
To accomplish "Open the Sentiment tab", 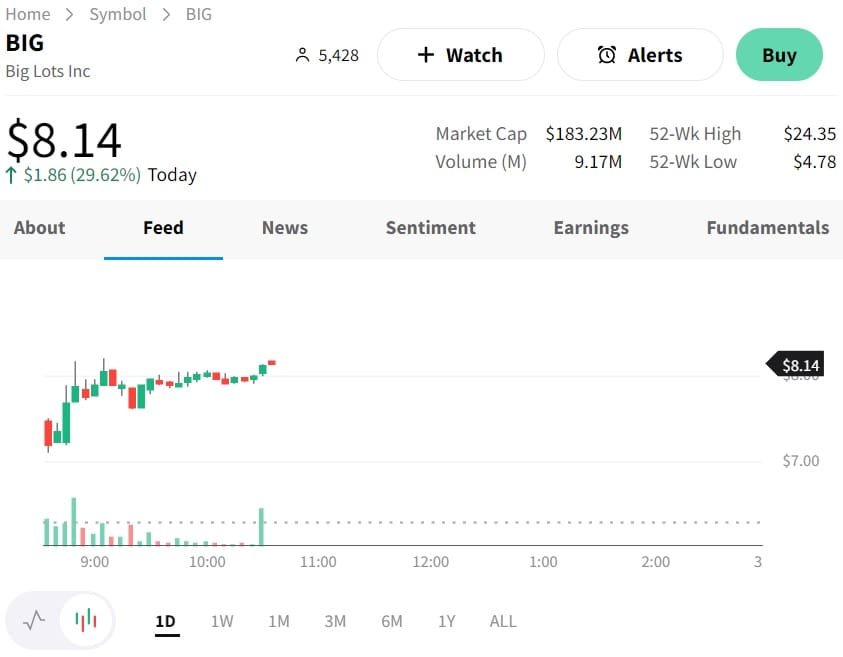I will 431,228.
